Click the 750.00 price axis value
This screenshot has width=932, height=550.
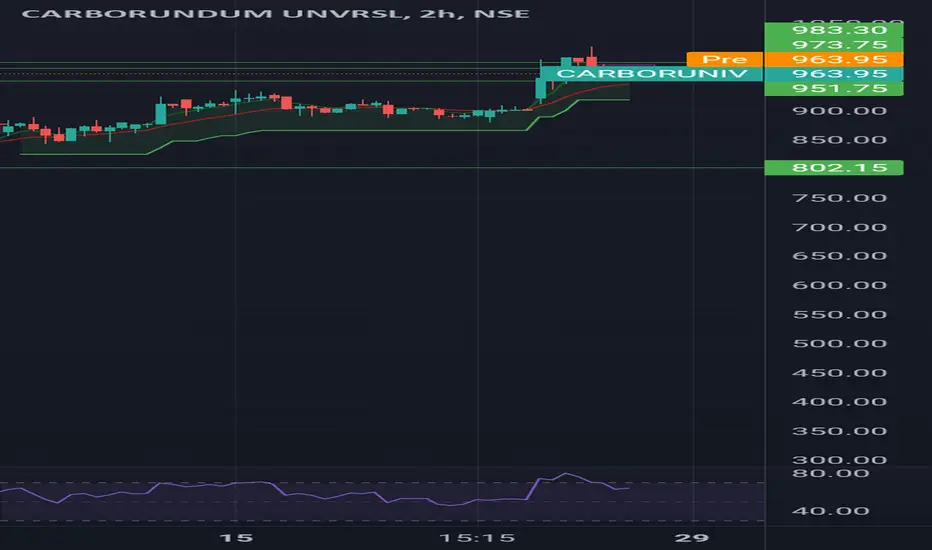839,198
